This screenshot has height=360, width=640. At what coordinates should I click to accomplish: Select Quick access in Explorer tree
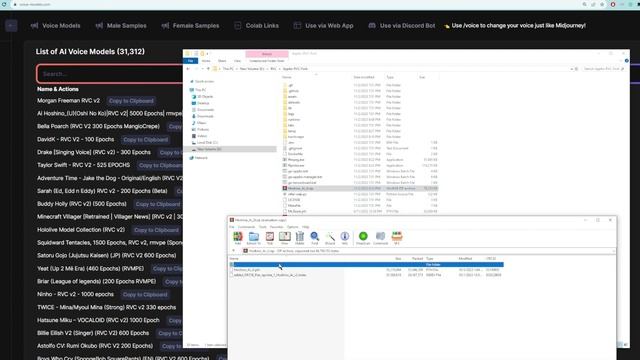(201, 82)
